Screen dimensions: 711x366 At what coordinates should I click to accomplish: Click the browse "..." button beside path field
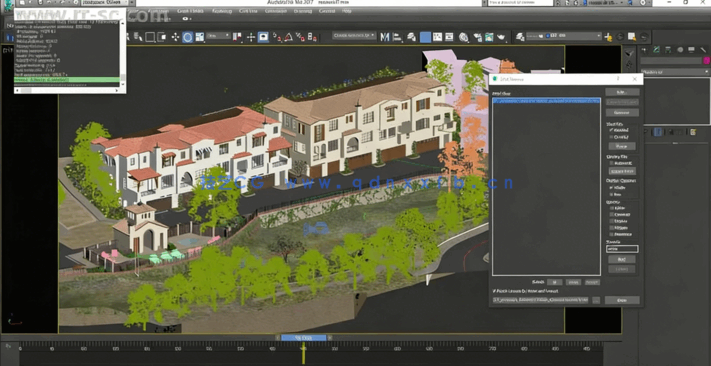596,300
